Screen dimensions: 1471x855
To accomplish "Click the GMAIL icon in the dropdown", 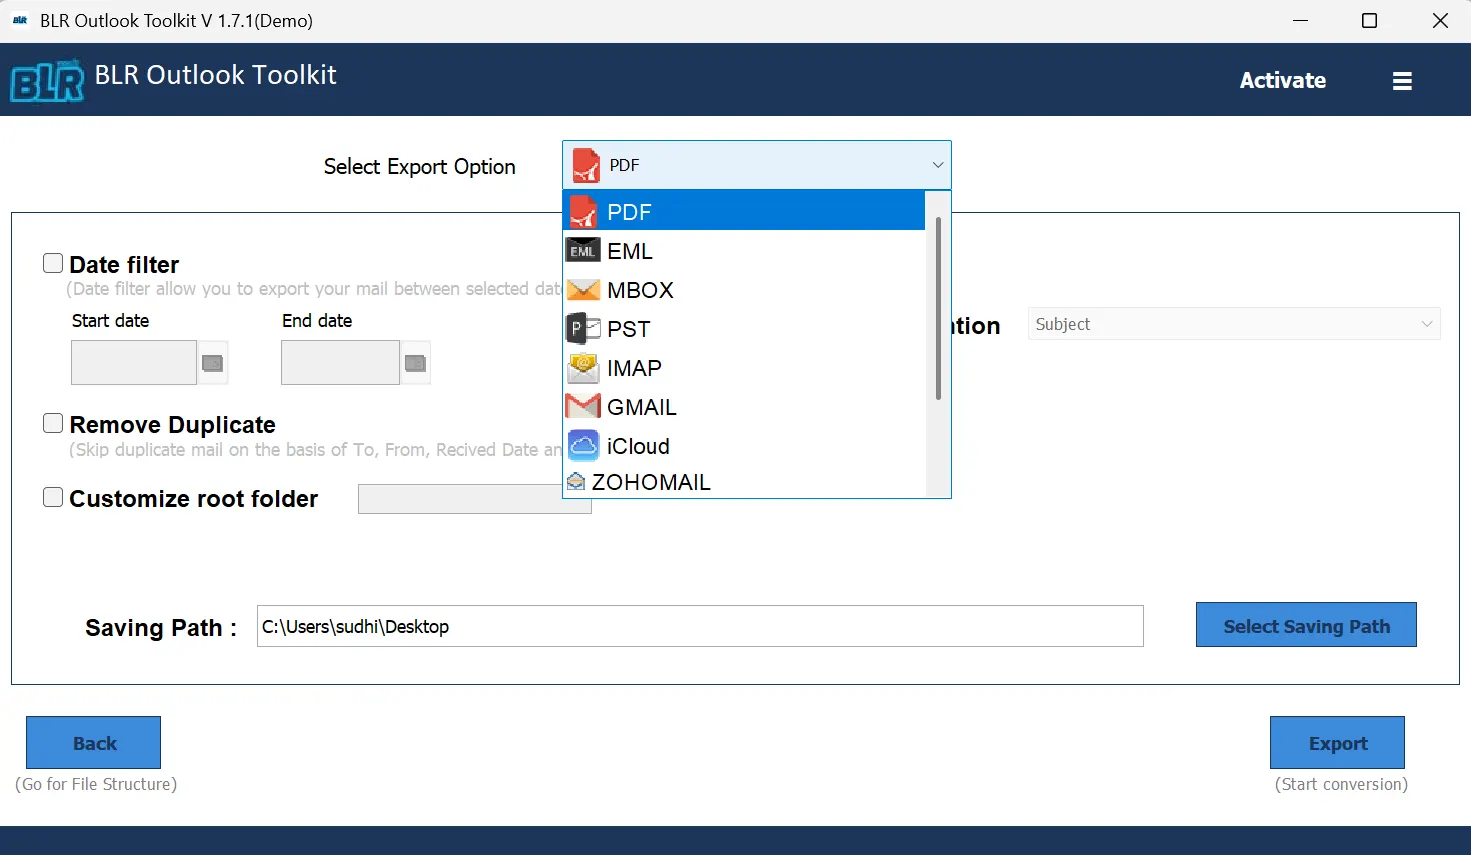I will 583,406.
